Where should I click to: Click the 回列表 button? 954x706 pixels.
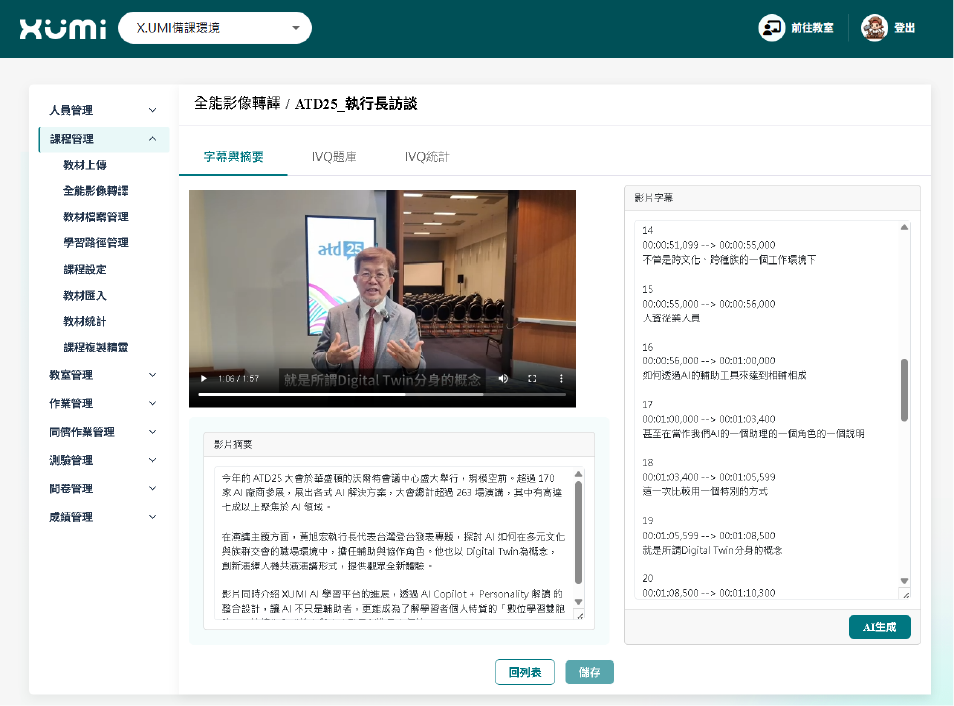pyautogui.click(x=525, y=673)
